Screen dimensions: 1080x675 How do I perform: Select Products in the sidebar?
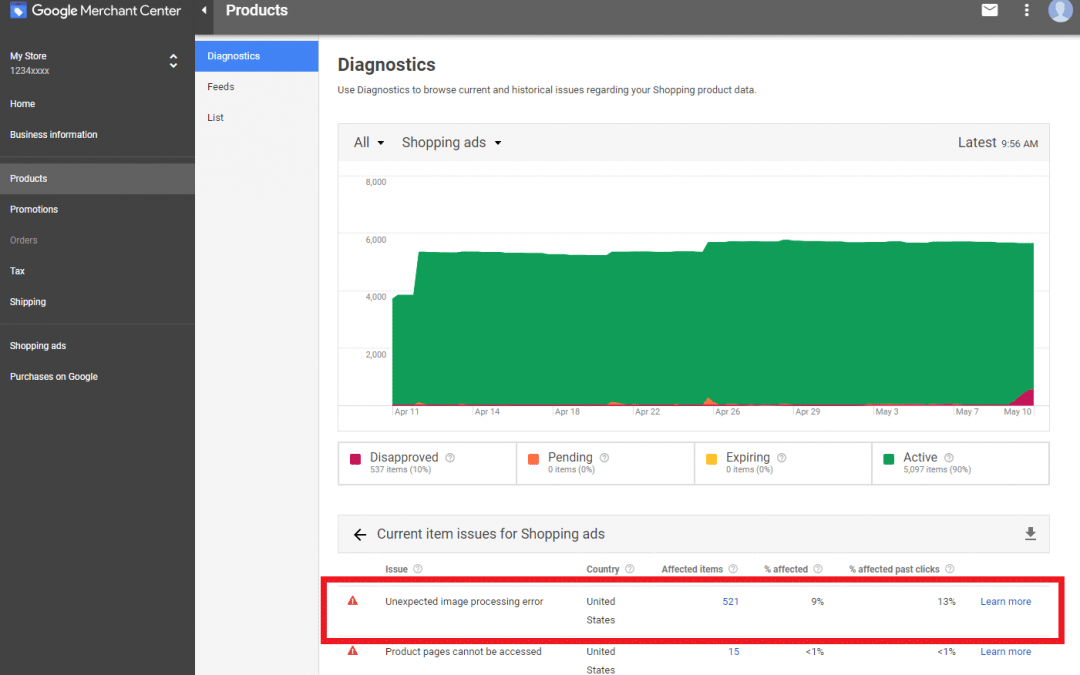97,178
